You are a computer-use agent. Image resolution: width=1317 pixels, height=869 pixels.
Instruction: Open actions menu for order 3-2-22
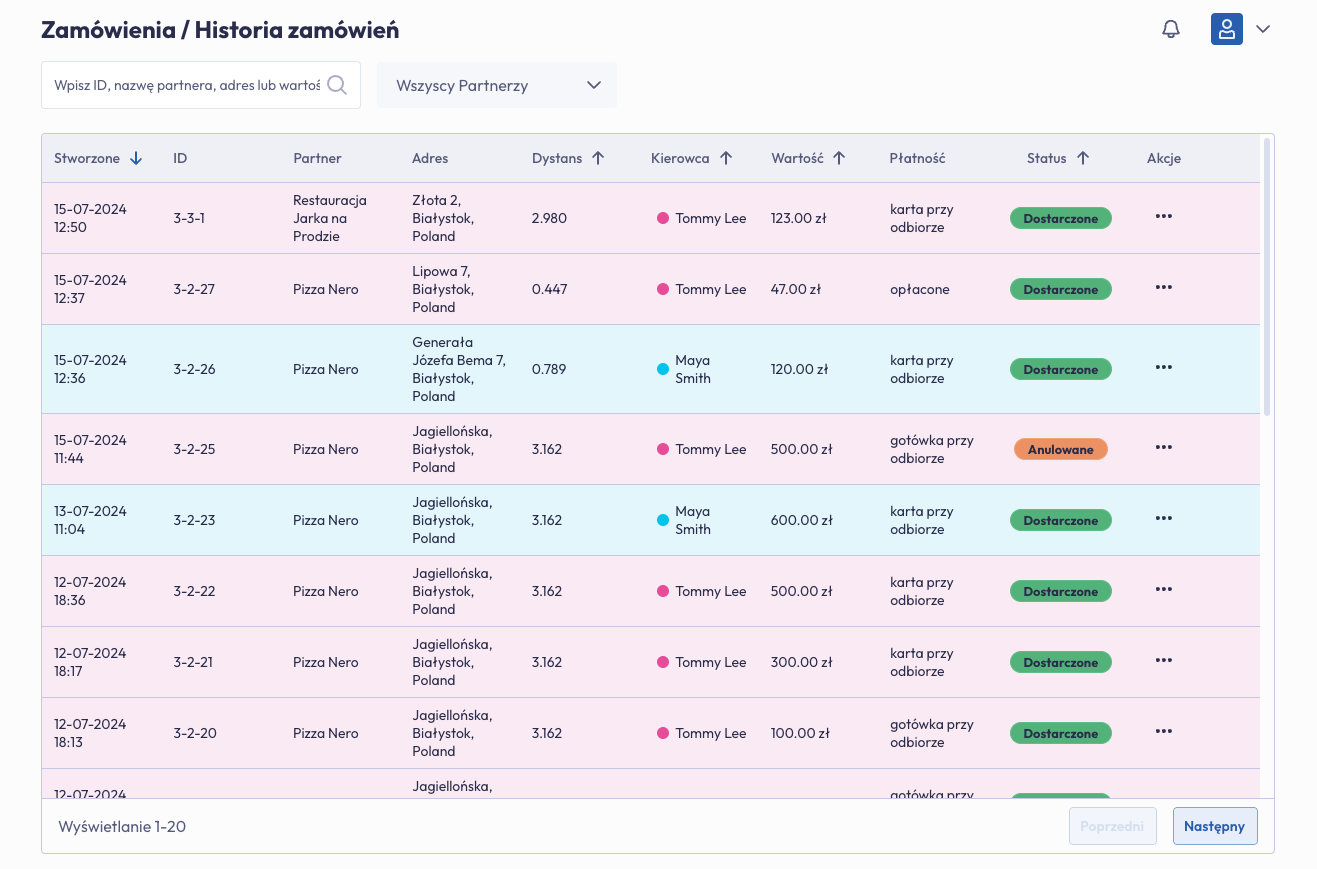coord(1163,589)
